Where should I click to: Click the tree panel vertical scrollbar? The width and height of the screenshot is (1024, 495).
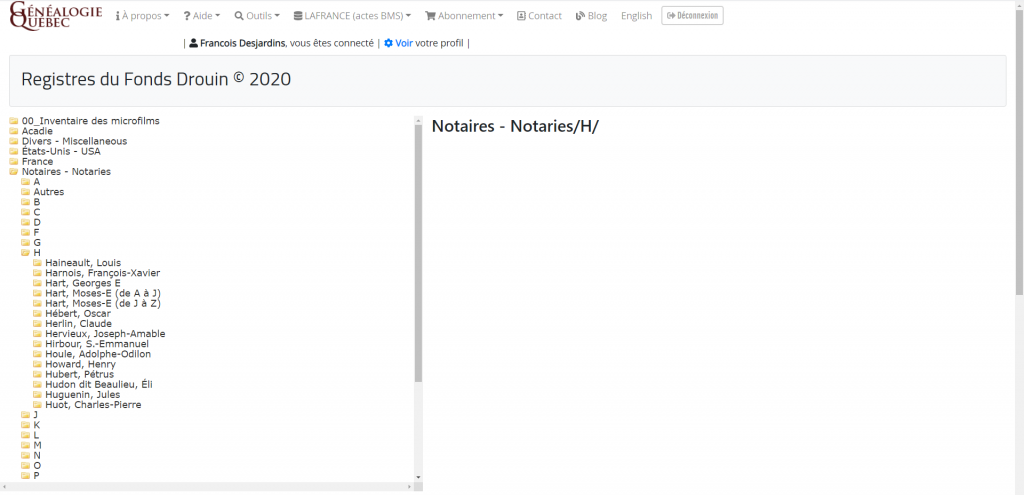pyautogui.click(x=418, y=250)
